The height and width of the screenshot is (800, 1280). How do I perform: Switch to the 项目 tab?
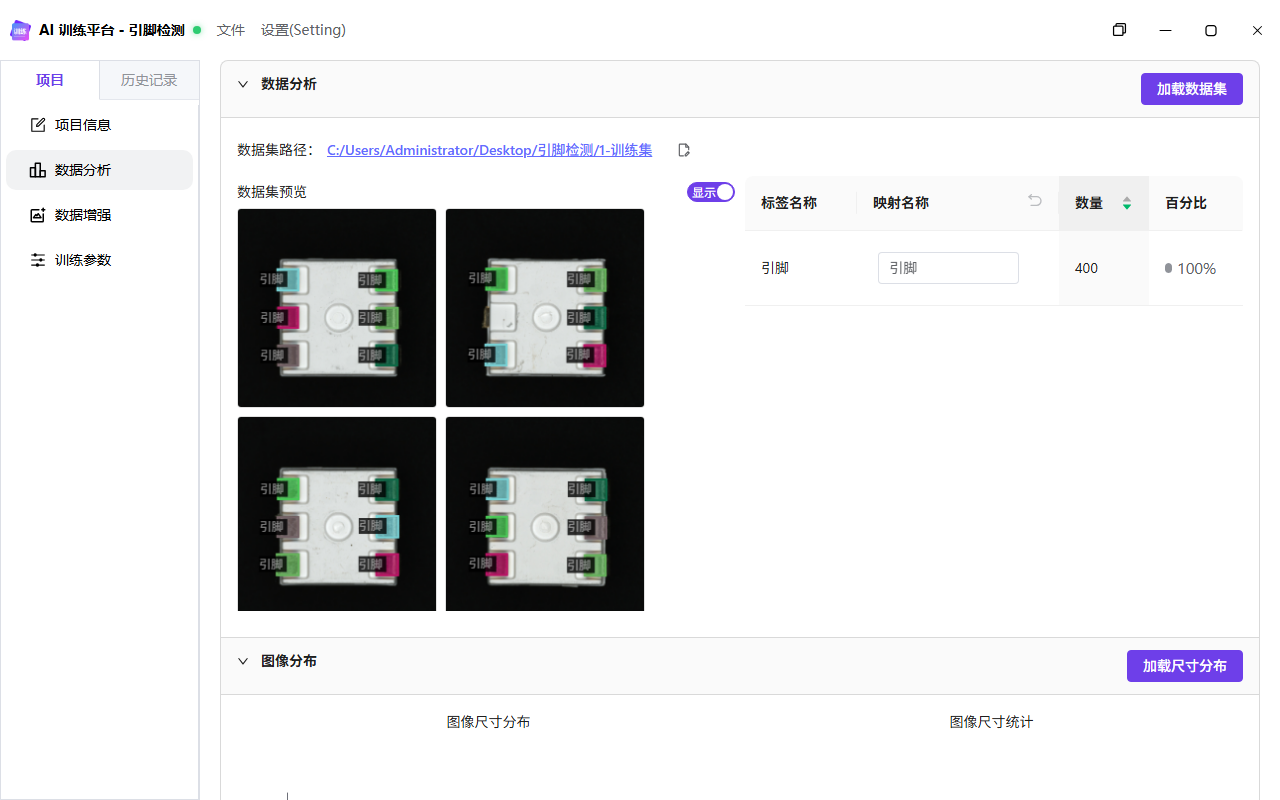pos(50,80)
